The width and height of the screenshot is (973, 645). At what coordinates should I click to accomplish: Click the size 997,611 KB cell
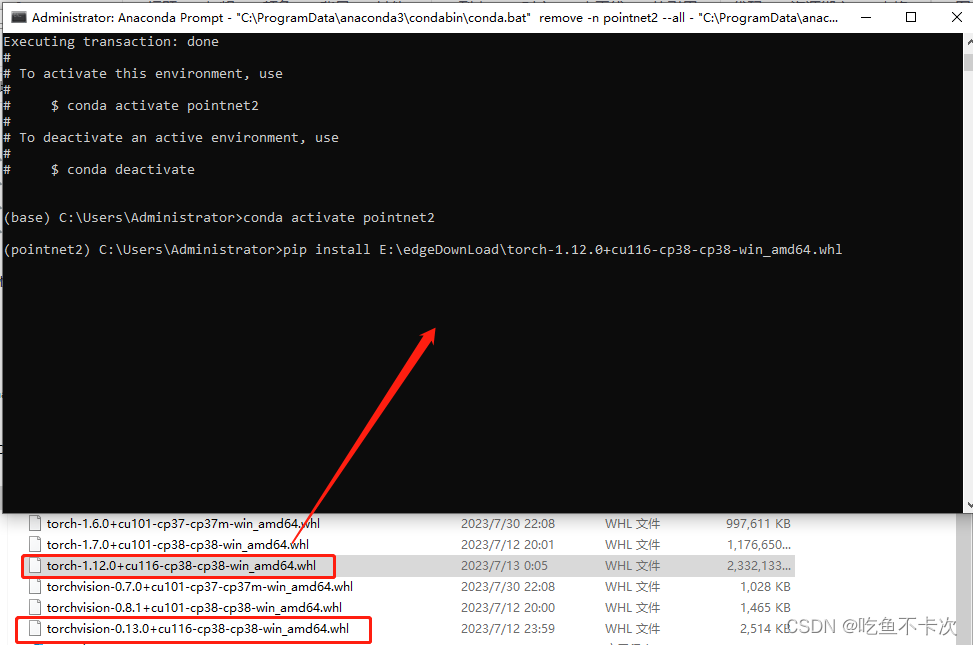point(758,523)
